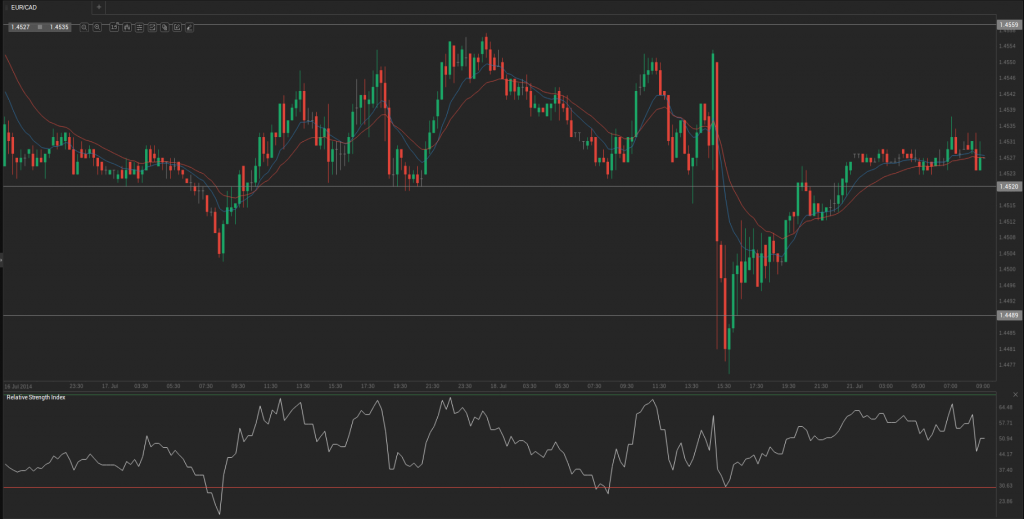This screenshot has height=519, width=1024.
Task: Open the 15-minute timeframe selector
Action: pyautogui.click(x=114, y=27)
